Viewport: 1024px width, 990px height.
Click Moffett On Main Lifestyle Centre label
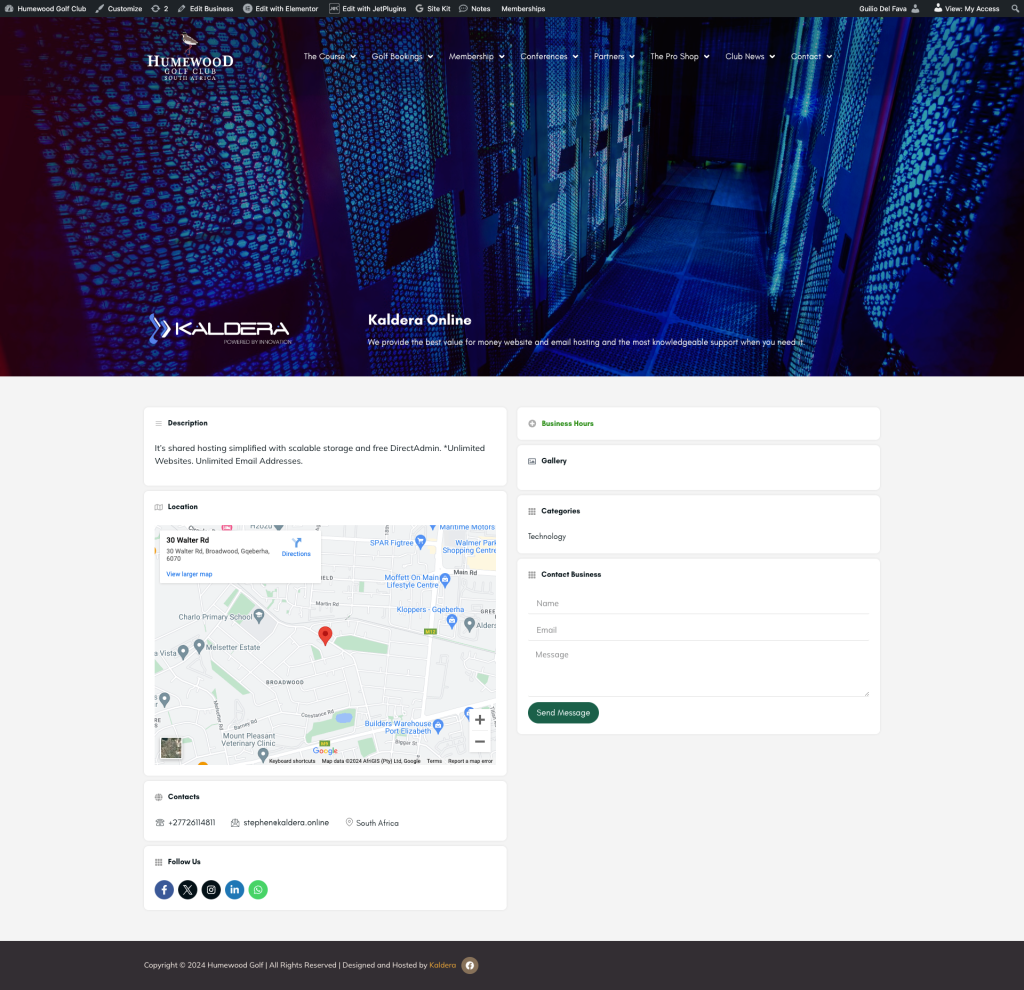tap(411, 581)
